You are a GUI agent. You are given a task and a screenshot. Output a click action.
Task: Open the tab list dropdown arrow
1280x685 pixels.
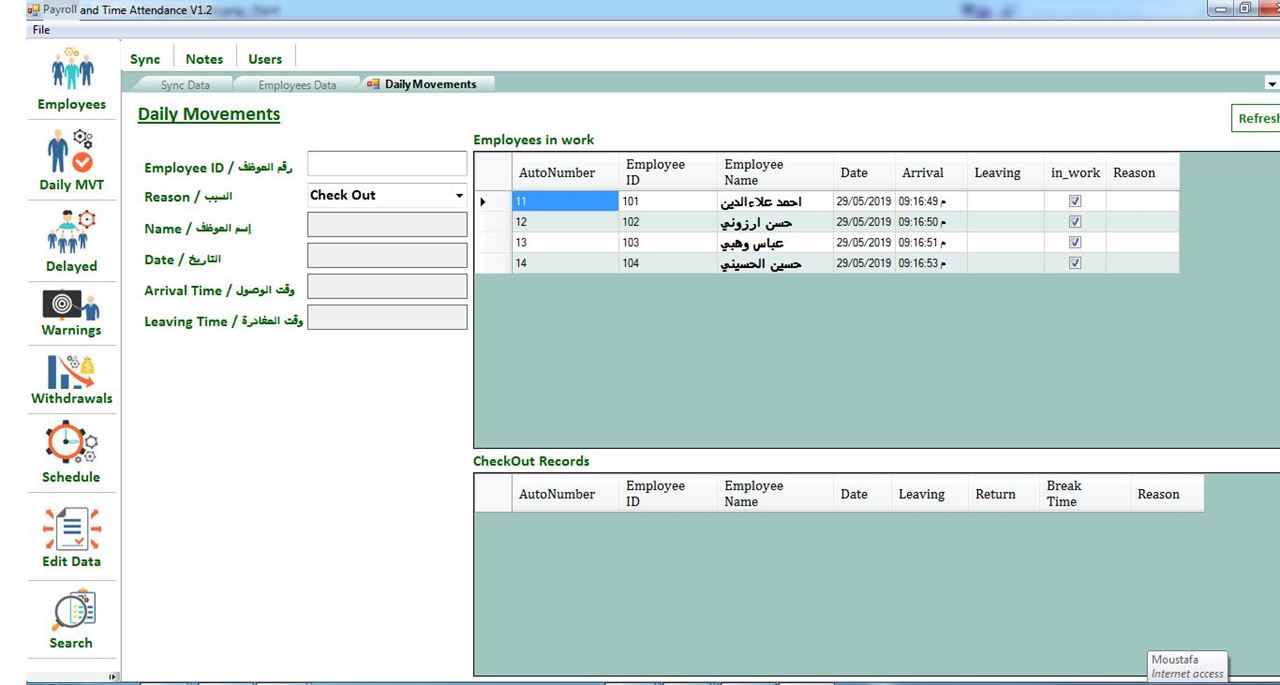(x=1272, y=84)
